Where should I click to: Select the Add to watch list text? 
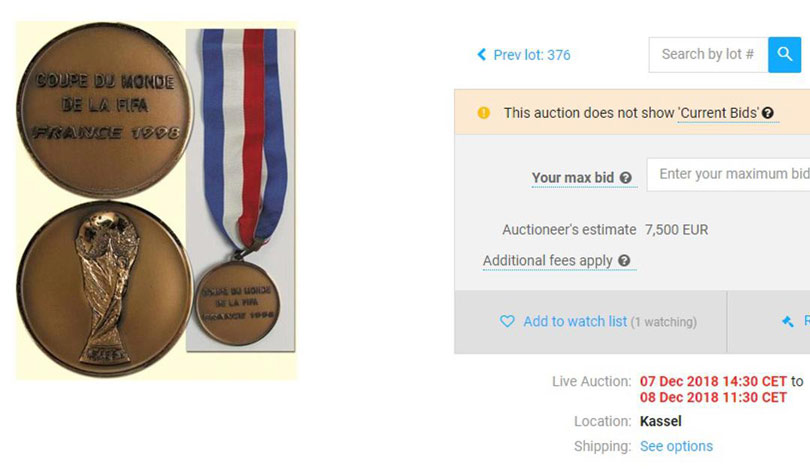point(575,322)
